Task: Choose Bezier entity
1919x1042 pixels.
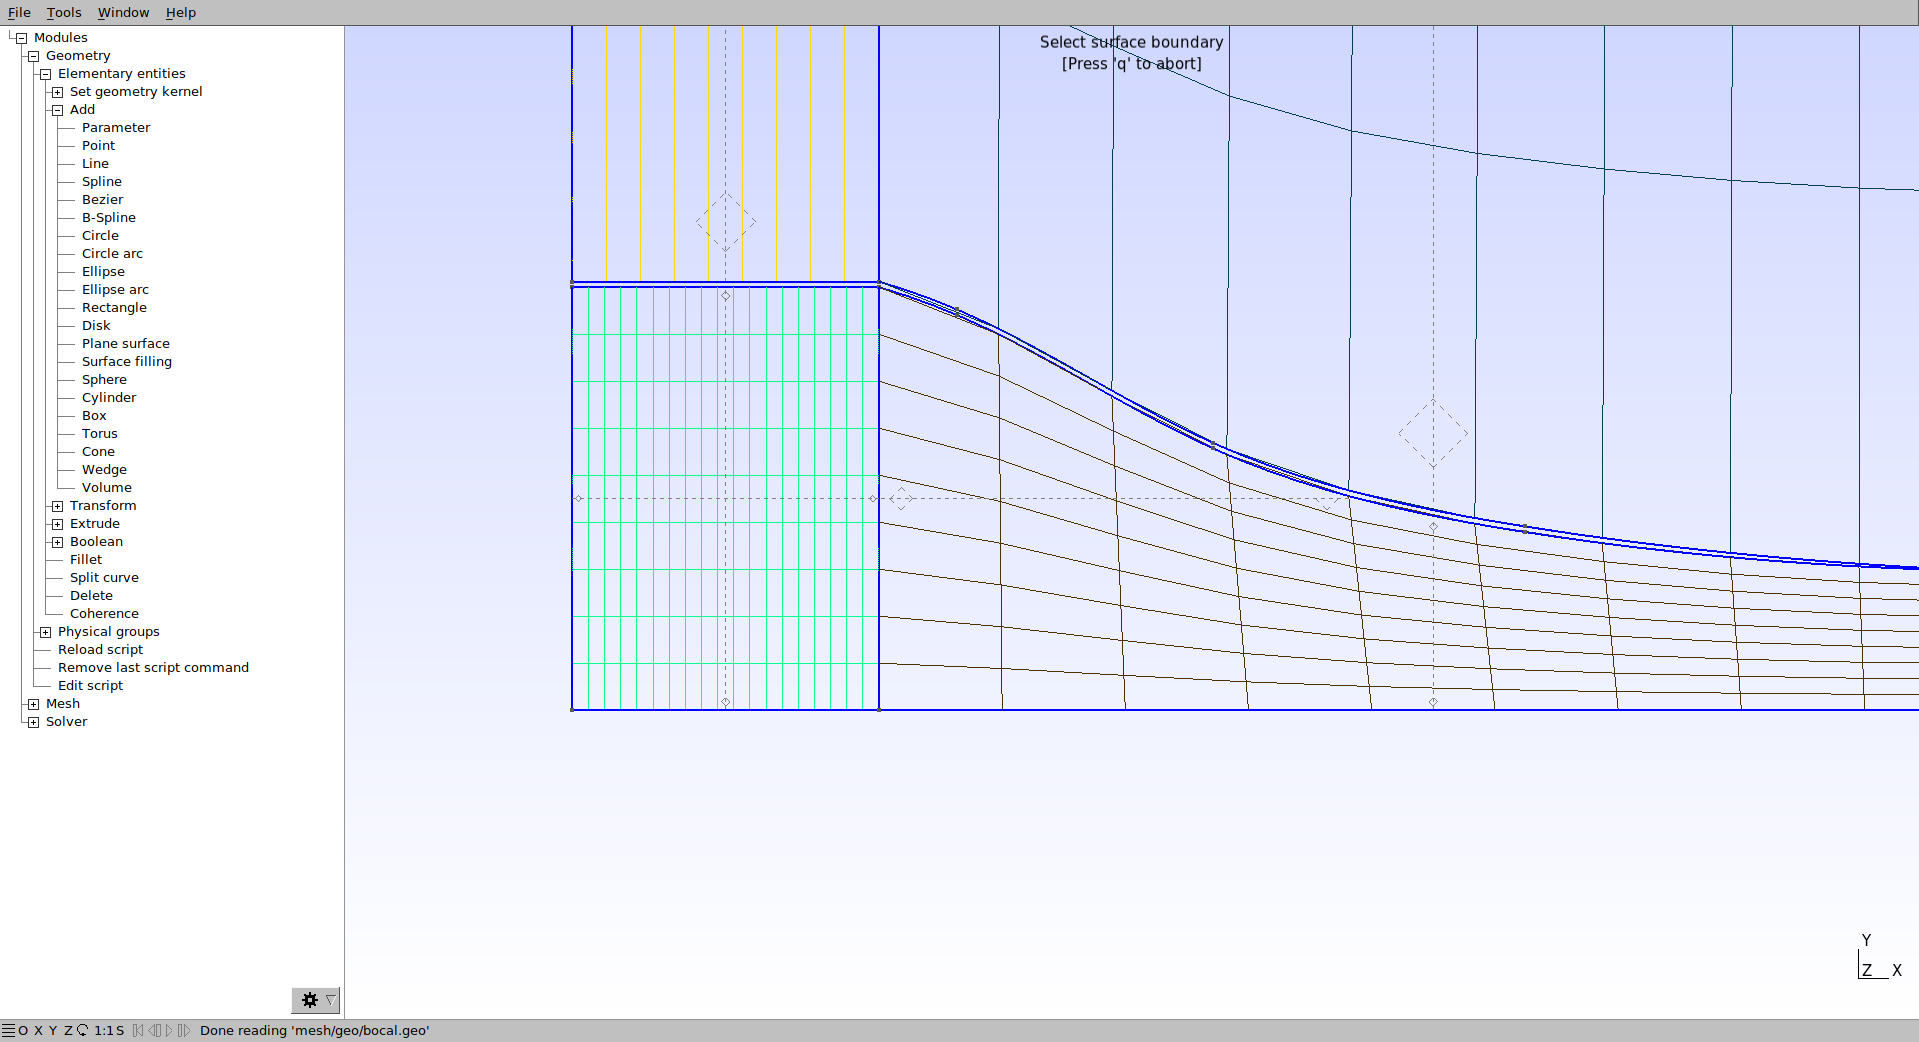Action: 102,200
